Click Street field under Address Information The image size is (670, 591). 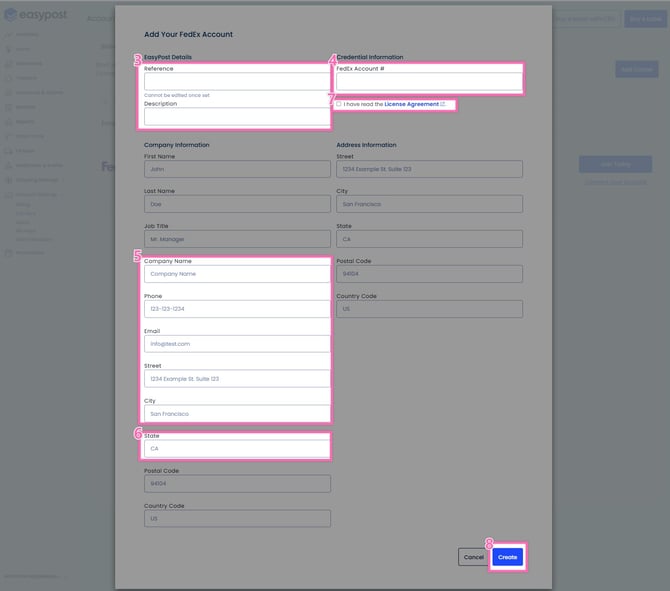tap(429, 169)
